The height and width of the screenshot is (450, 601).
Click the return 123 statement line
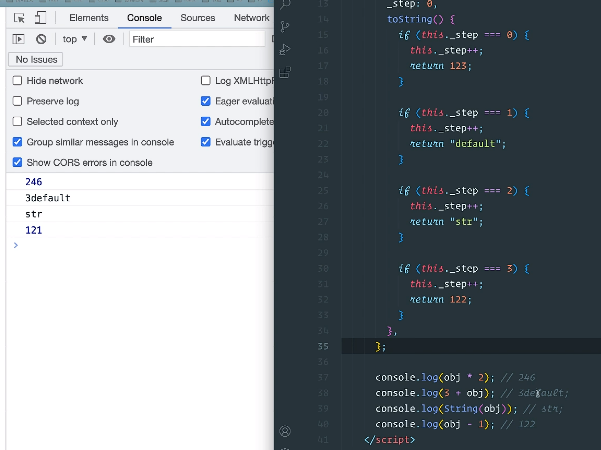[x=441, y=66]
